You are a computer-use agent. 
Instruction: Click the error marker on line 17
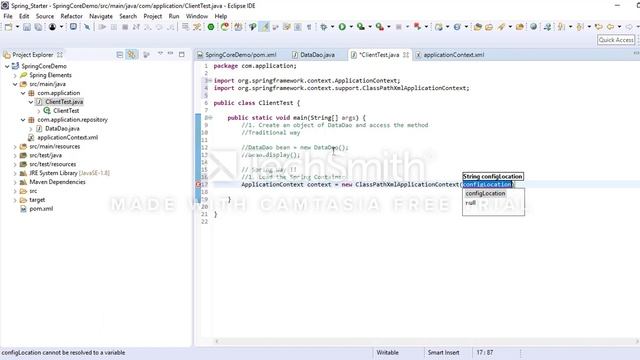[x=198, y=184]
